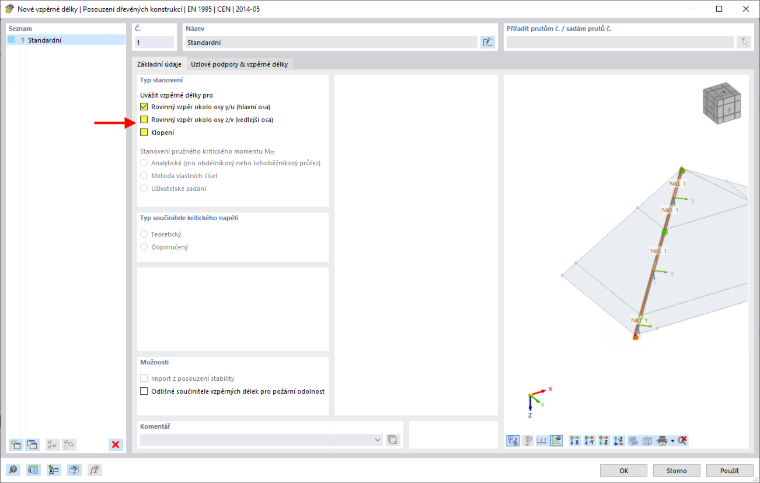Click the edit name icon beside Název
The height and width of the screenshot is (483, 760).
pyautogui.click(x=487, y=42)
